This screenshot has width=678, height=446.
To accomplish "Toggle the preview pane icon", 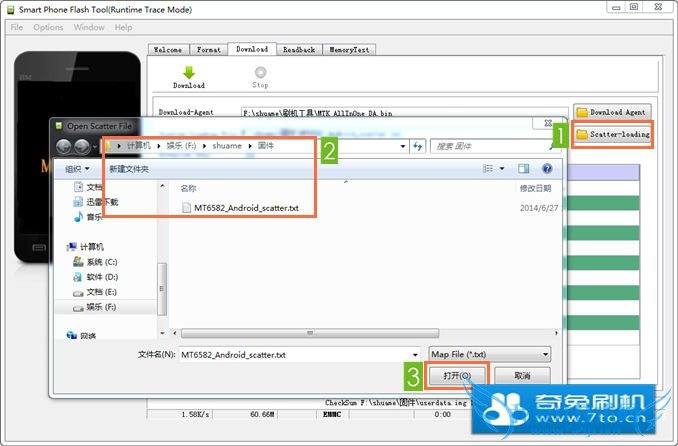I will [523, 168].
